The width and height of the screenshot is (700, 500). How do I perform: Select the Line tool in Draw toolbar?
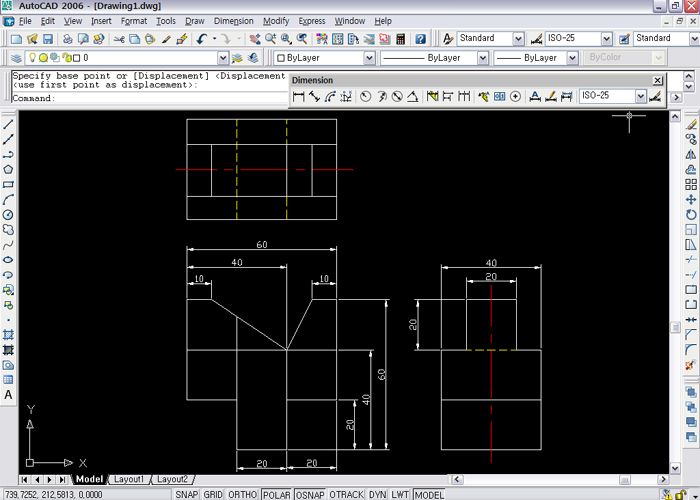[x=8, y=124]
